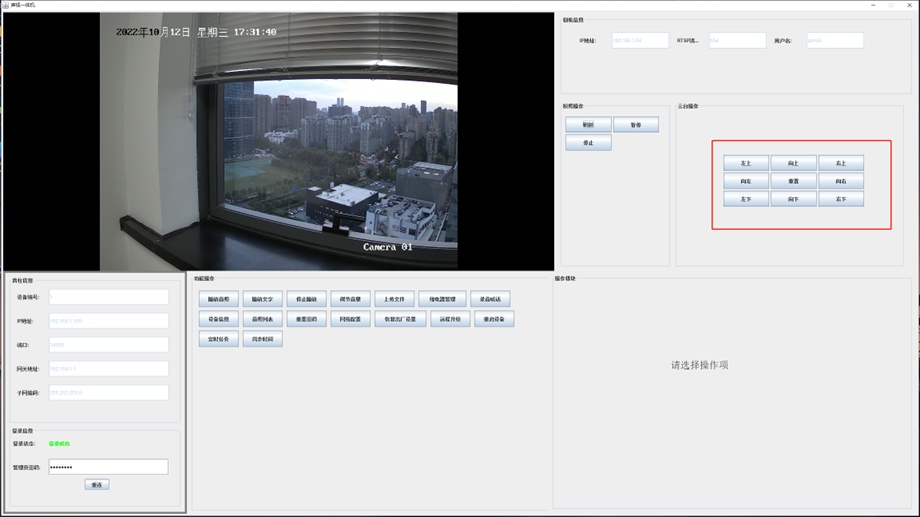Image resolution: width=920 pixels, height=517 pixels.
Task: Select the 用户名 username field in camera info
Action: tap(834, 41)
